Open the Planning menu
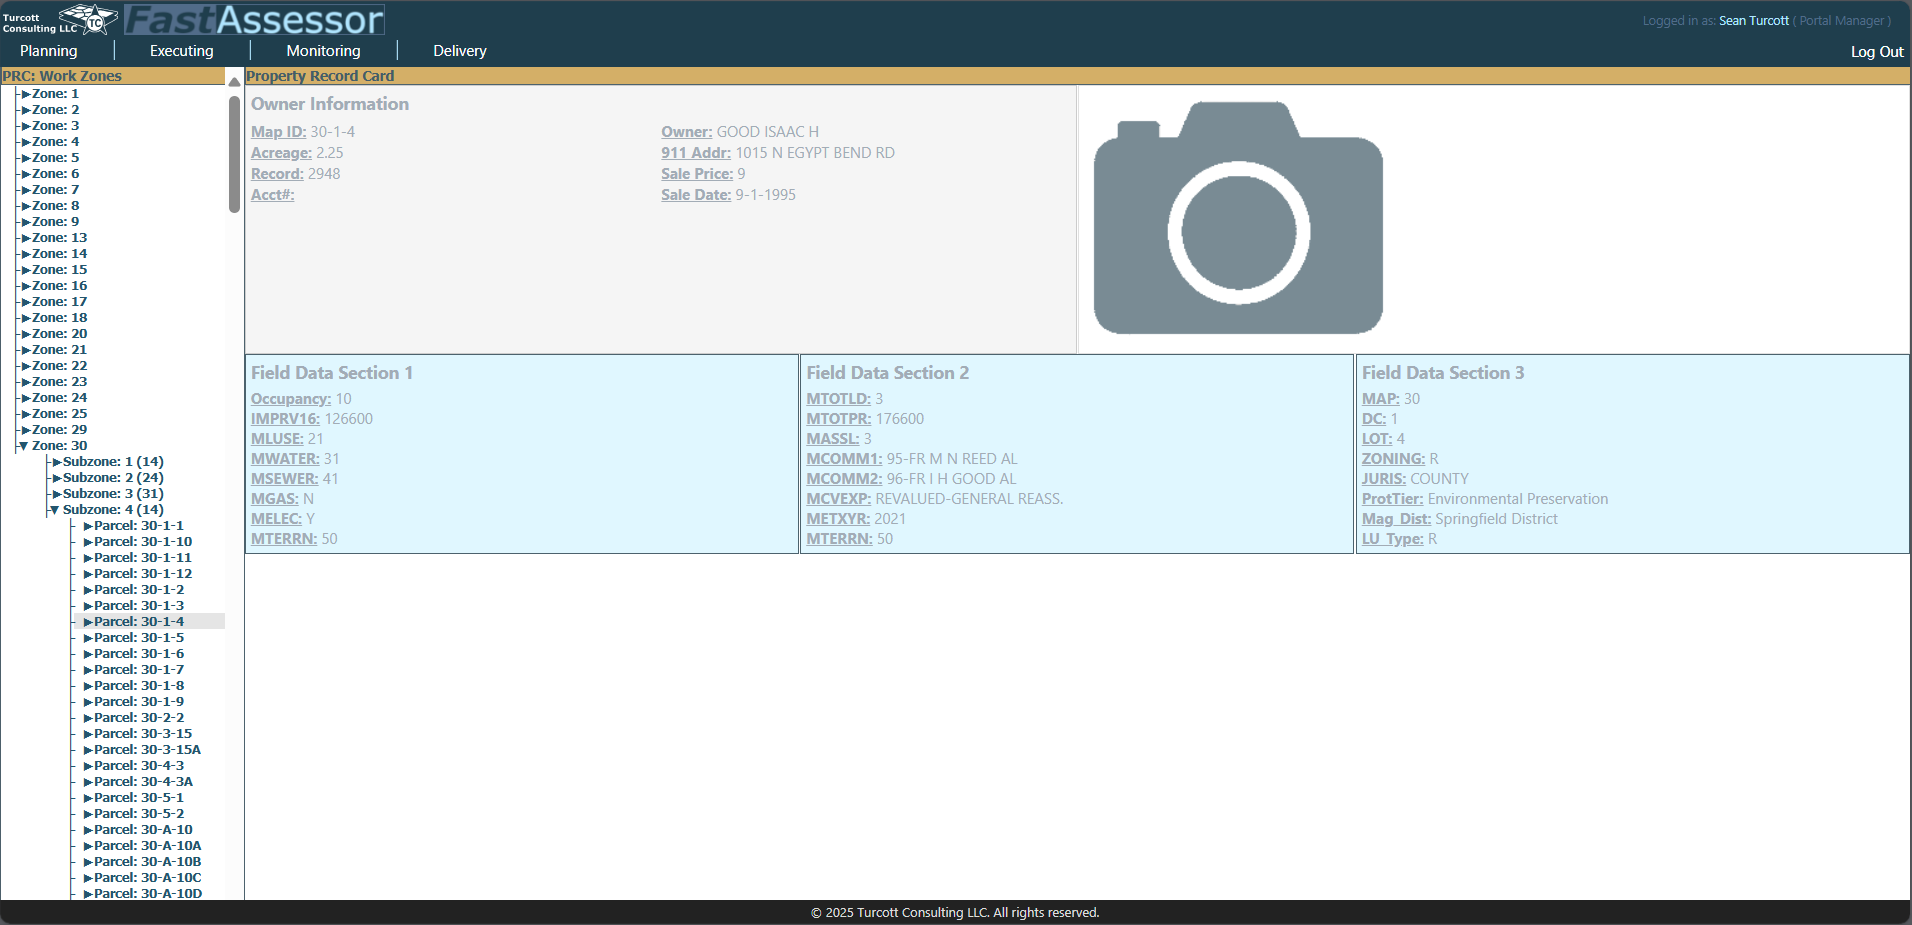 click(x=48, y=51)
